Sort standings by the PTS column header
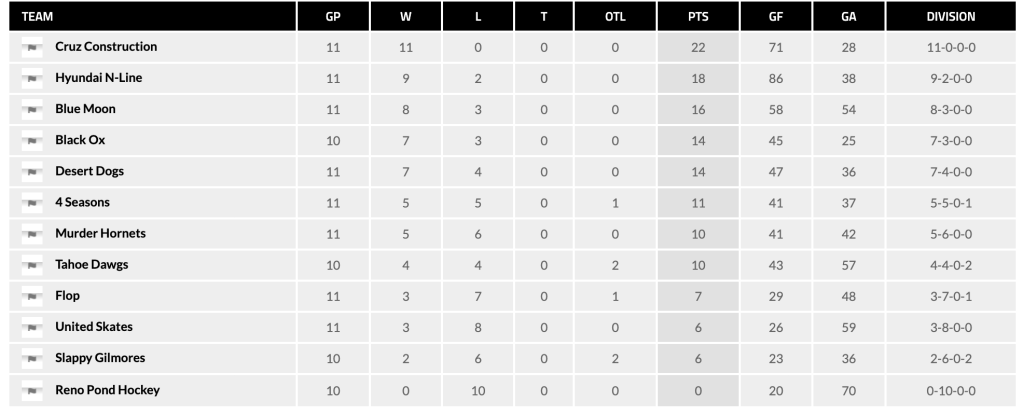 click(698, 17)
